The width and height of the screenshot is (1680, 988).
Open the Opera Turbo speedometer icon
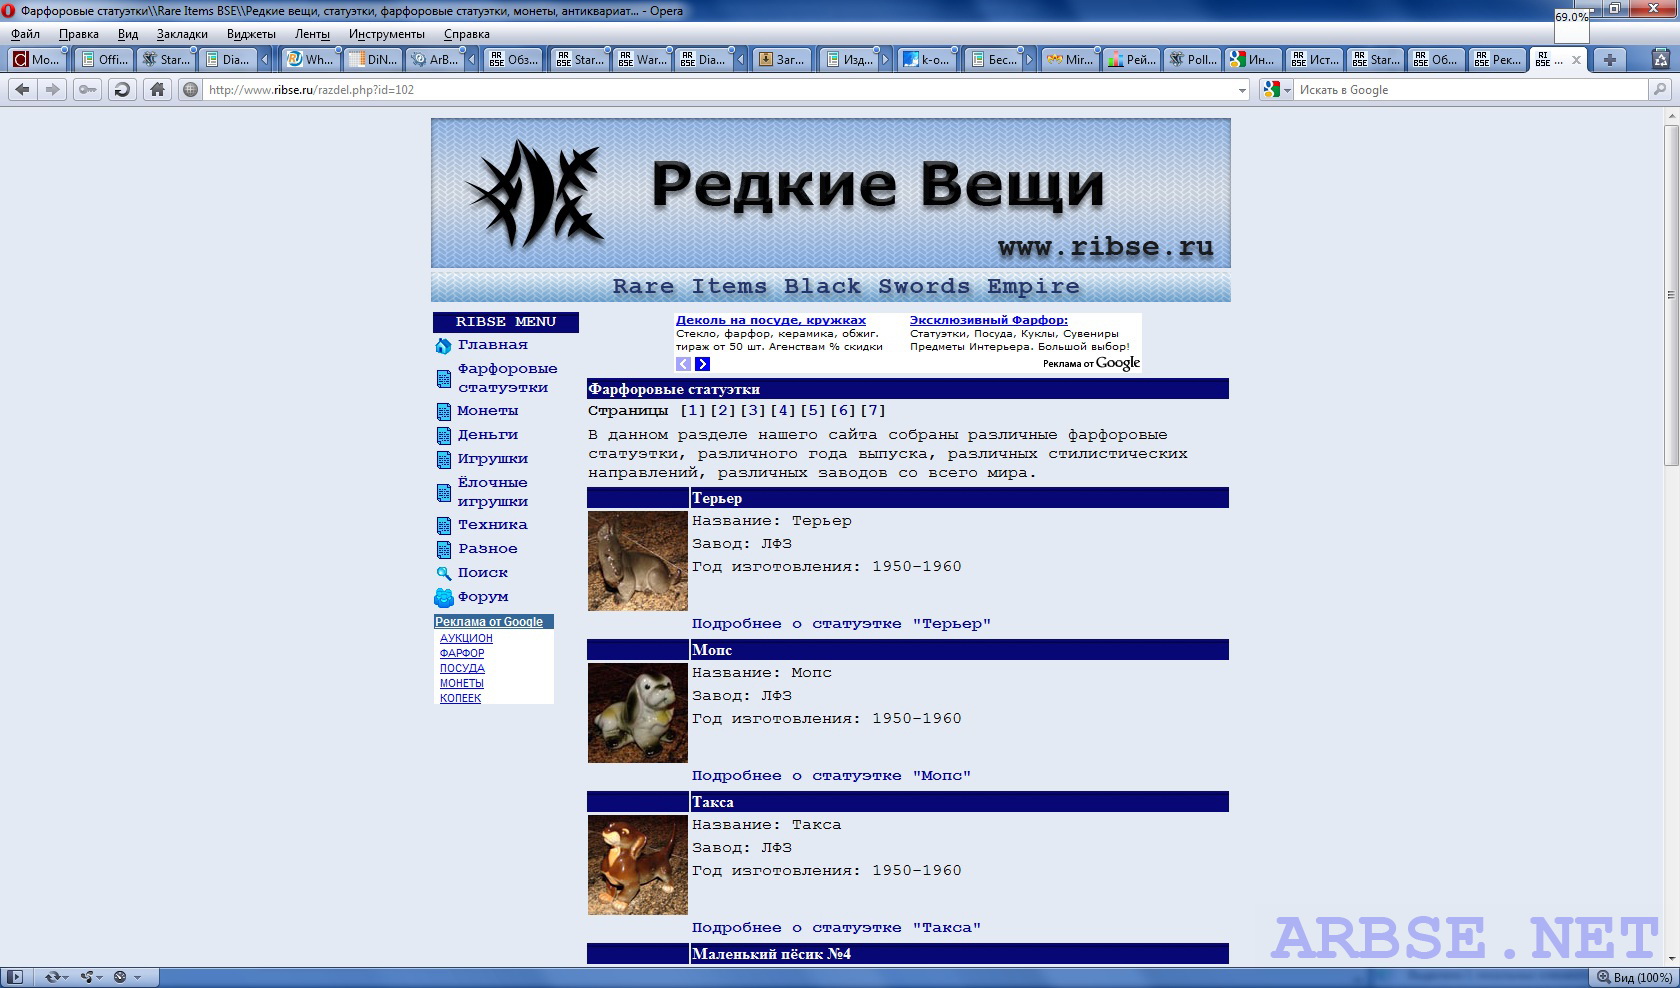tap(120, 977)
